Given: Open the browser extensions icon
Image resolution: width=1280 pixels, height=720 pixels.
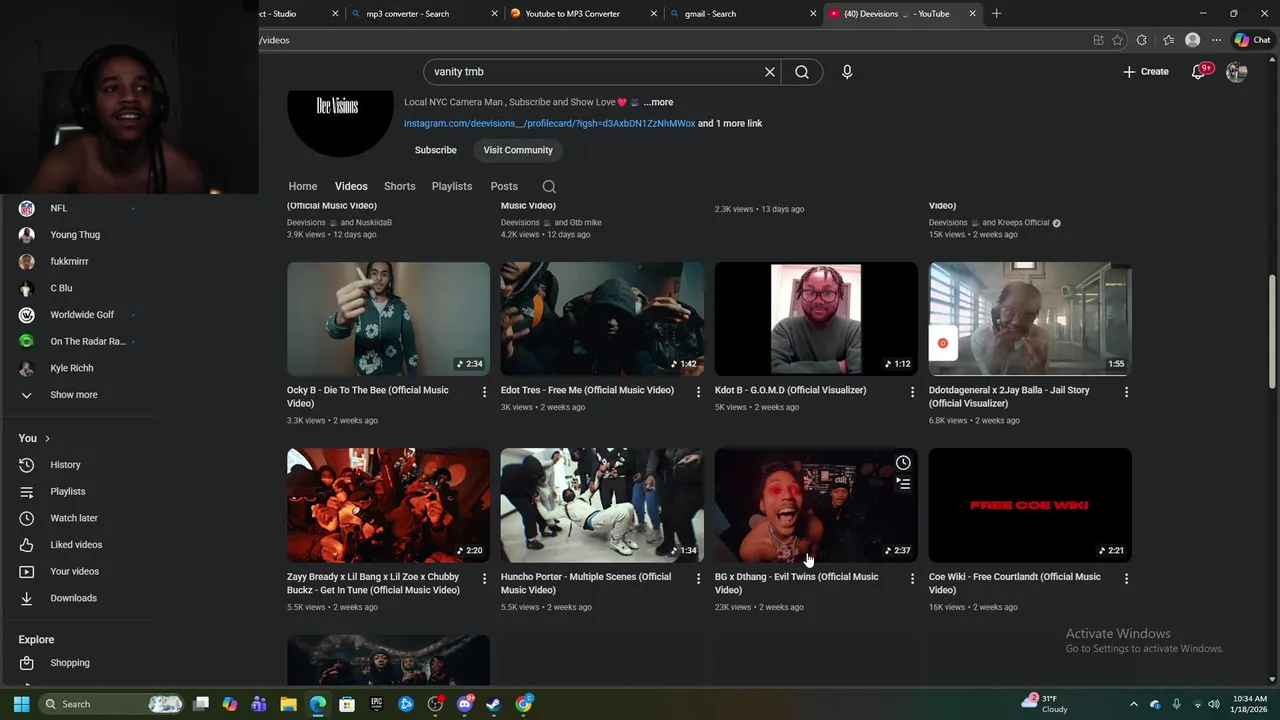Looking at the screenshot, I should [1142, 40].
